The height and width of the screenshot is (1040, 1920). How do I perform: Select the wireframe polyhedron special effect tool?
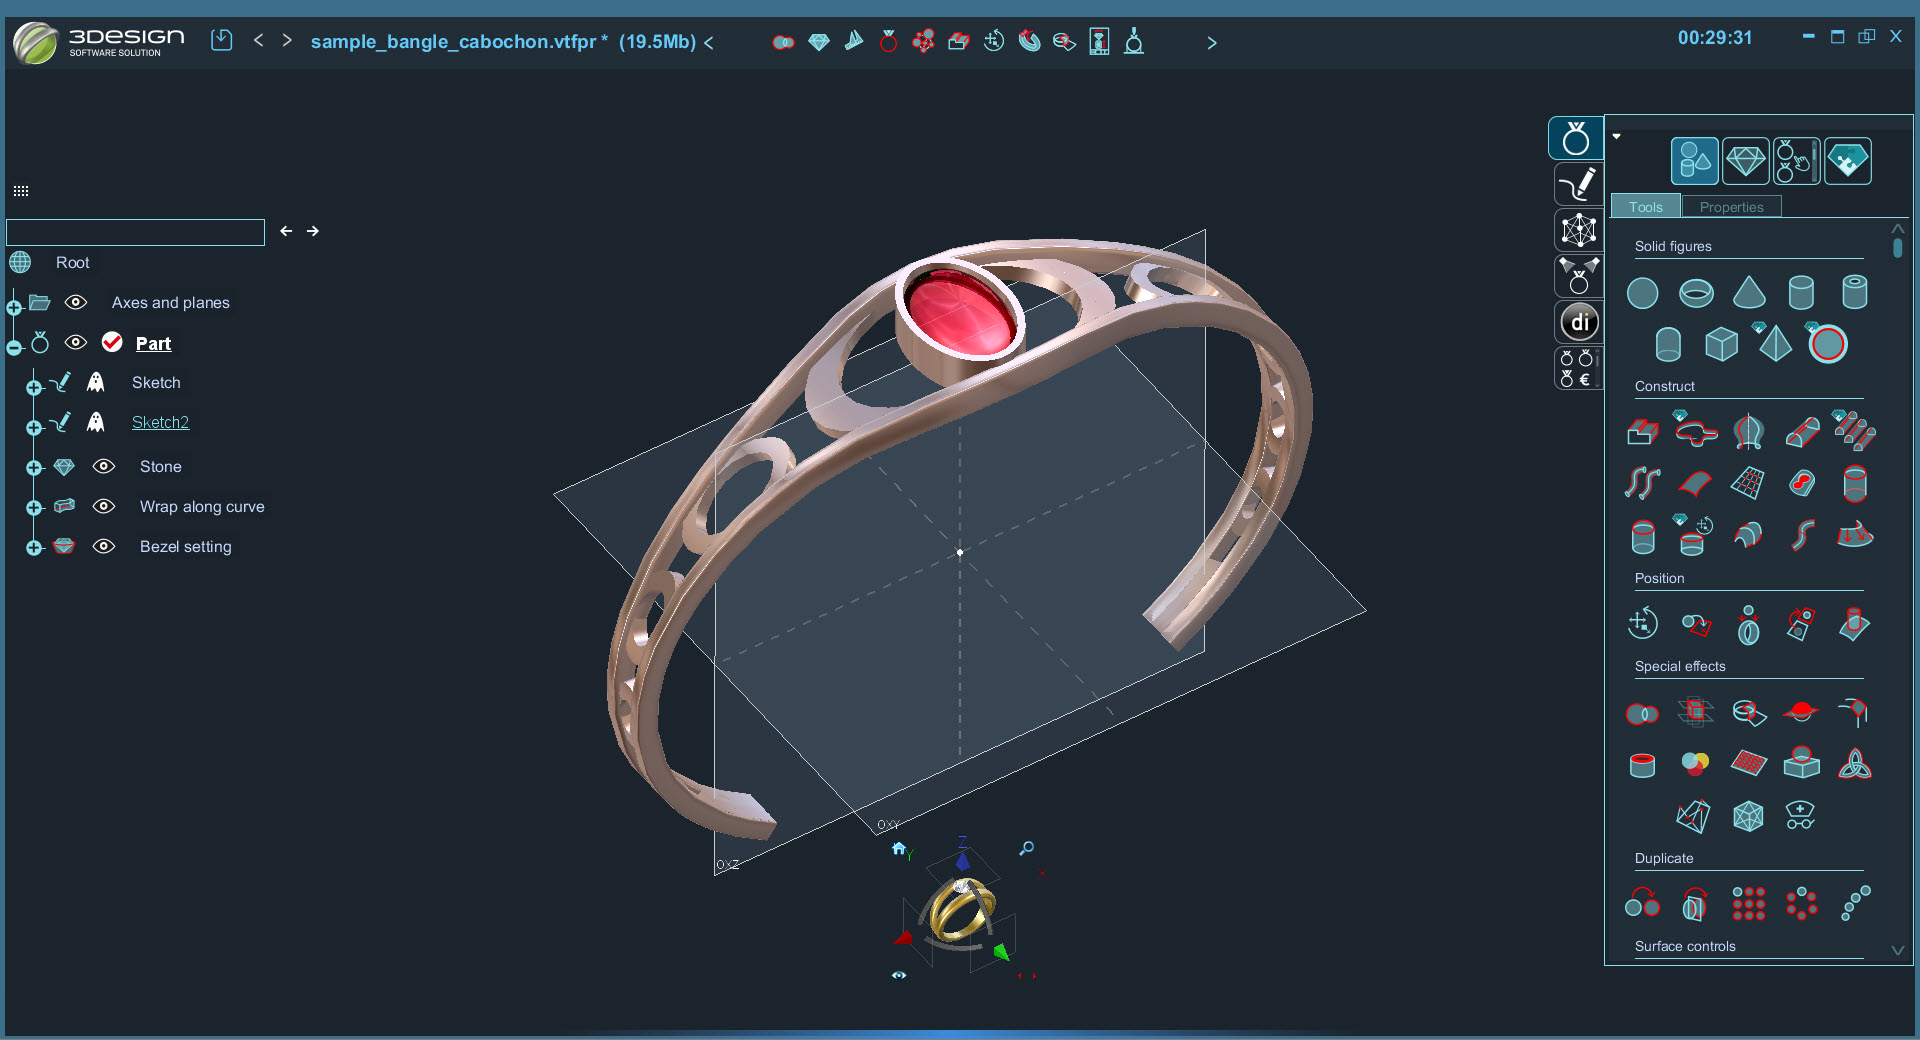pyautogui.click(x=1748, y=816)
